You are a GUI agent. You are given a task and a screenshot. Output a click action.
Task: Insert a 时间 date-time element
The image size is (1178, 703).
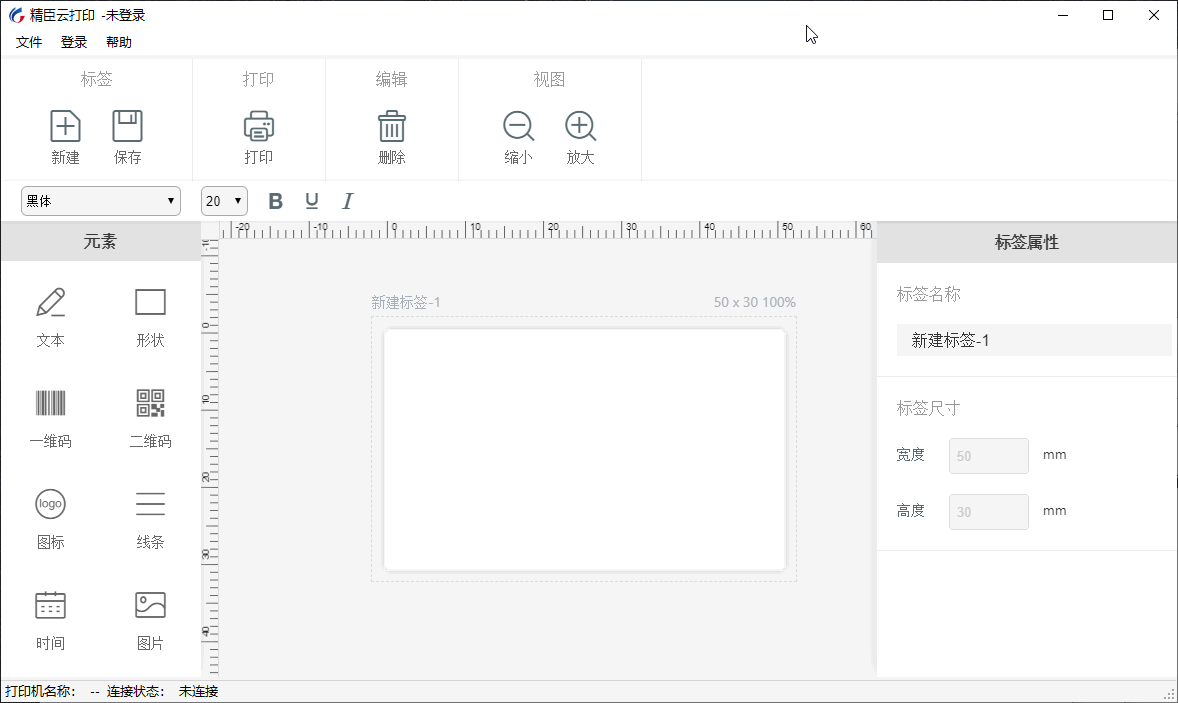pyautogui.click(x=50, y=620)
